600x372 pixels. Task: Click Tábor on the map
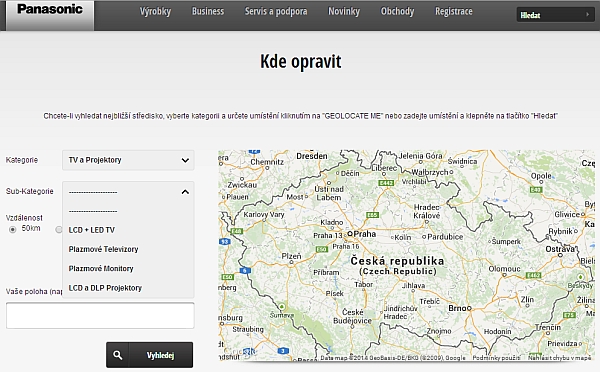click(x=364, y=284)
